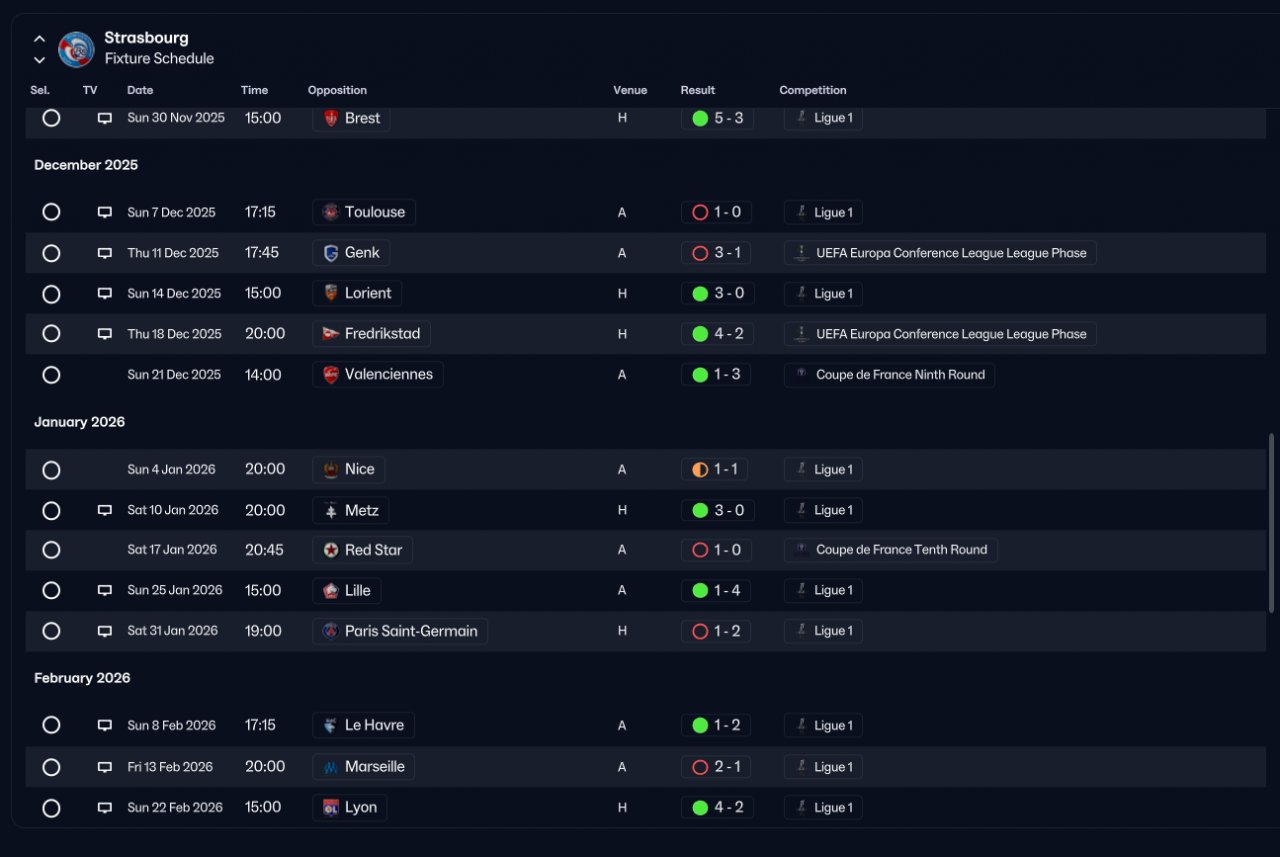Open UEFA Europa Conference League link for Genk
Image resolution: width=1280 pixels, height=857 pixels.
pos(940,253)
